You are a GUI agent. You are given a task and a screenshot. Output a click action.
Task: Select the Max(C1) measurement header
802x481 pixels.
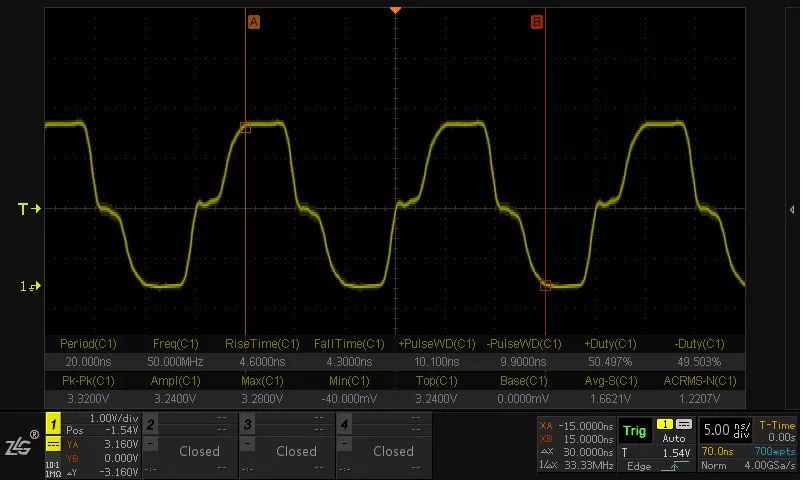[262, 381]
